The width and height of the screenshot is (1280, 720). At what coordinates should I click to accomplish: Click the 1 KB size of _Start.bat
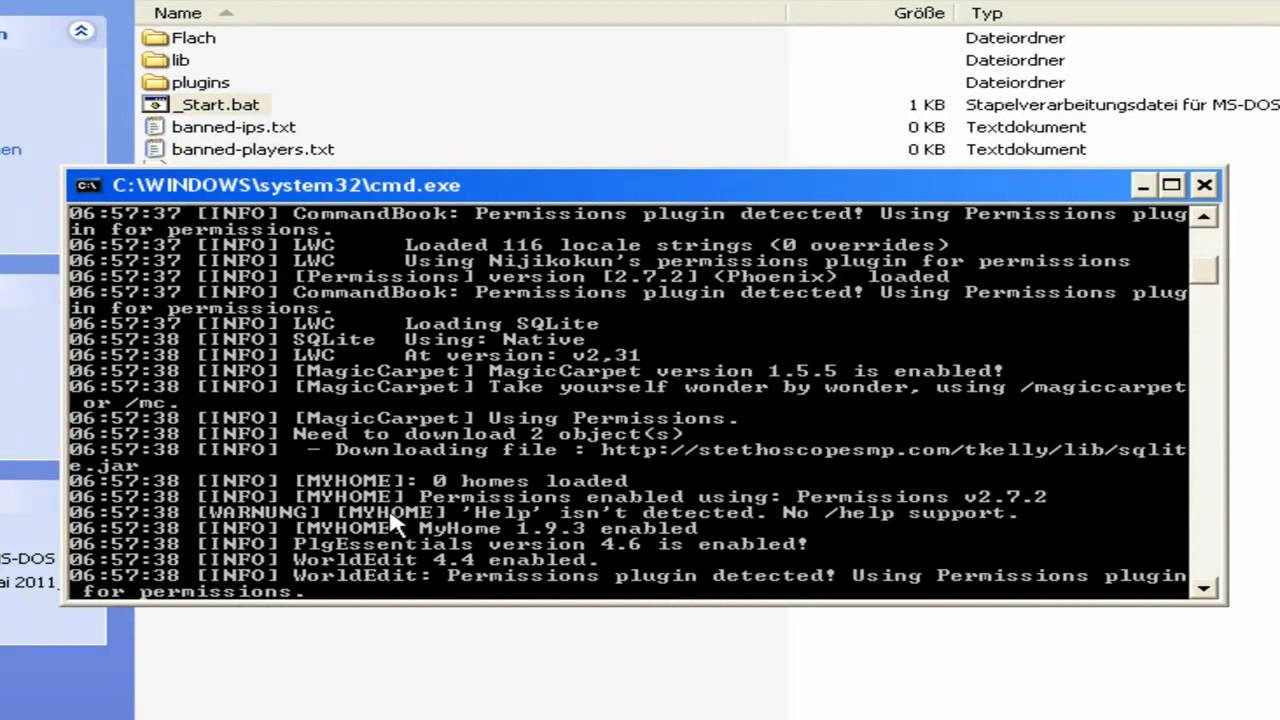click(x=927, y=104)
